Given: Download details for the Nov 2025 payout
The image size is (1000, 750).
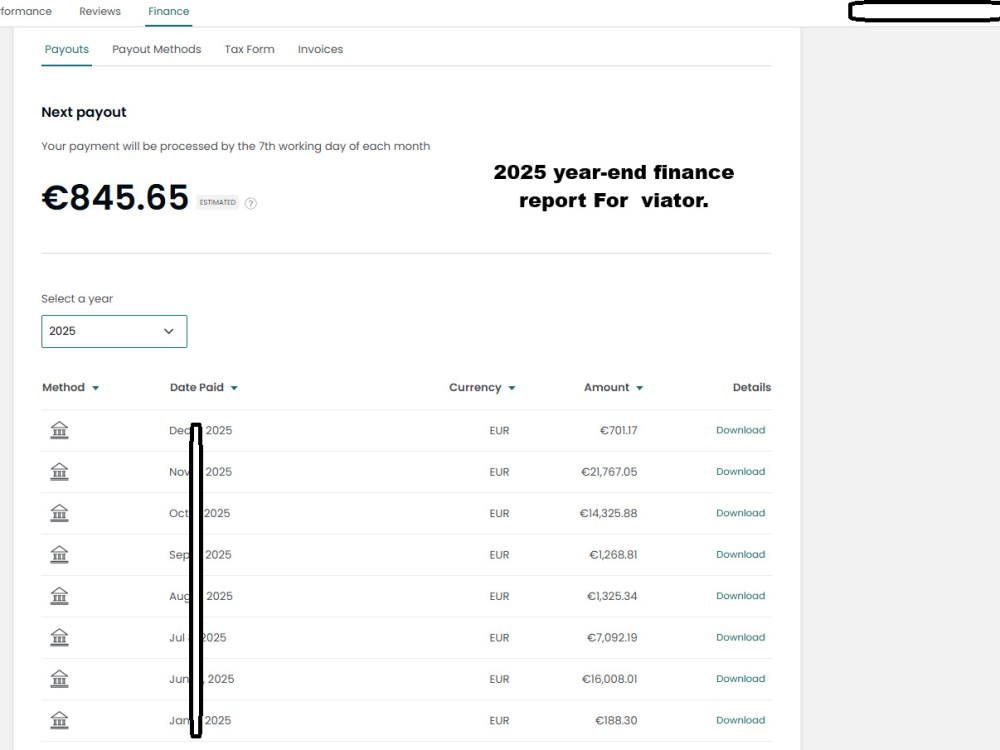Looking at the screenshot, I should point(740,471).
